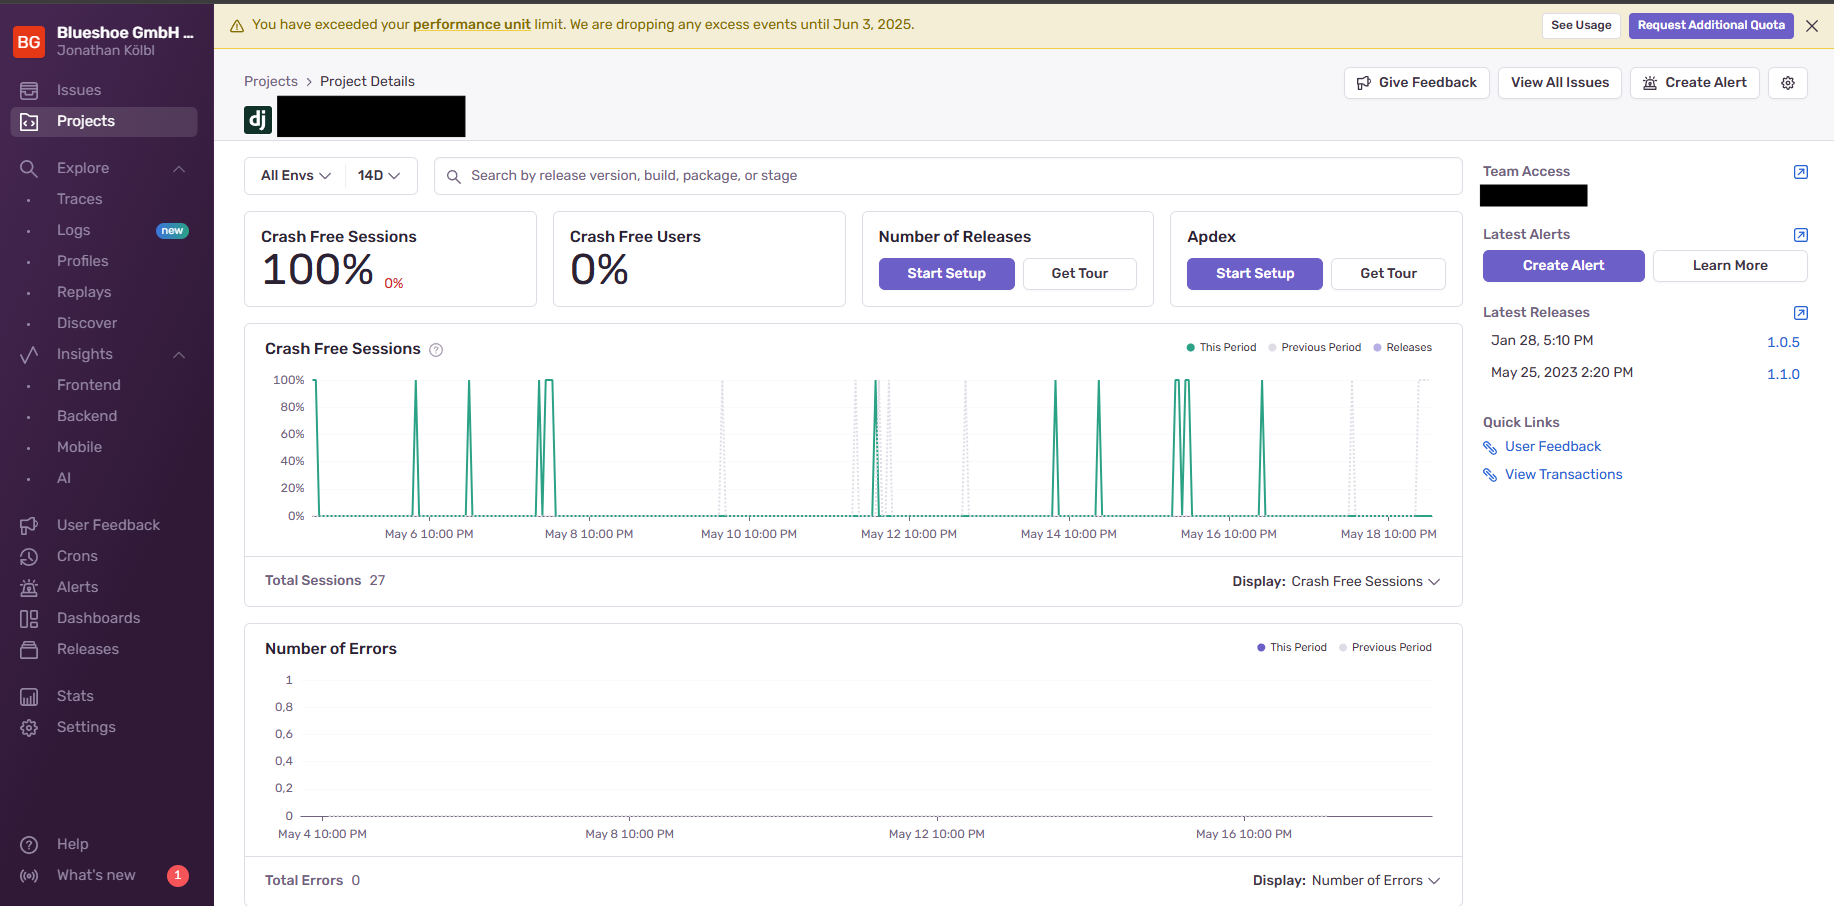Image resolution: width=1834 pixels, height=906 pixels.
Task: Open Latest Alerts in new window
Action: 1801,234
